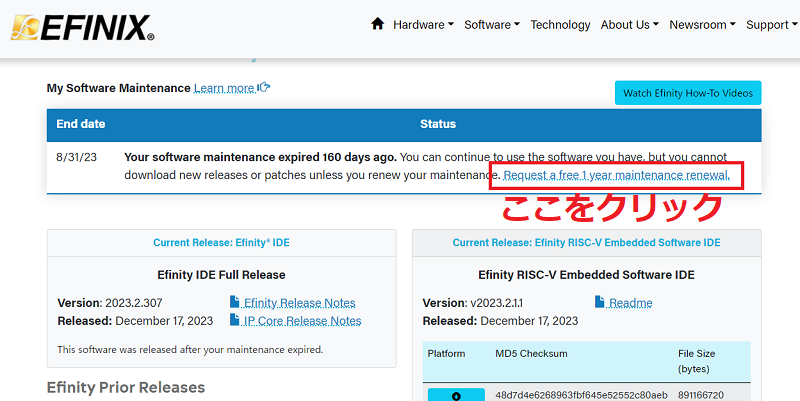Click Watch Efinity How-To Videos button
This screenshot has height=401, width=800.
coord(688,93)
